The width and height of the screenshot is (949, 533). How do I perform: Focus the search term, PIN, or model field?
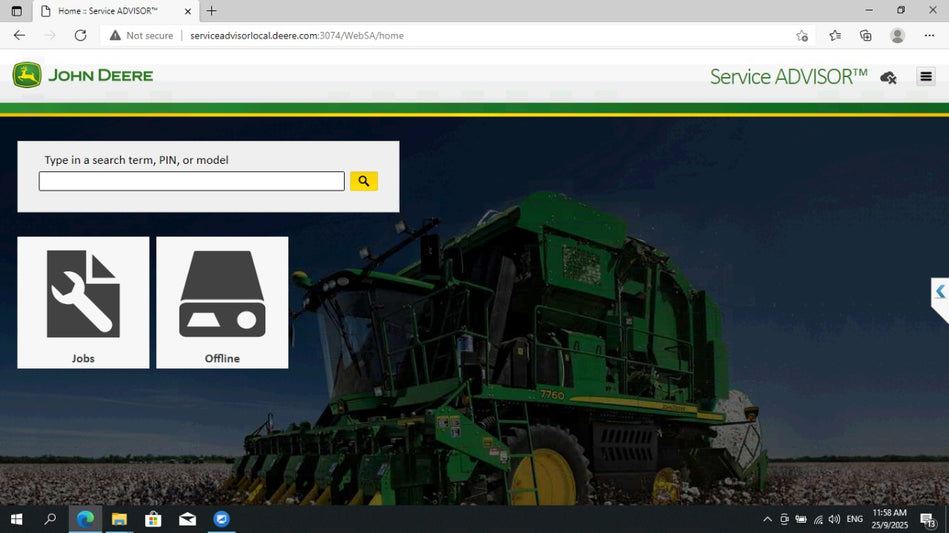click(191, 181)
